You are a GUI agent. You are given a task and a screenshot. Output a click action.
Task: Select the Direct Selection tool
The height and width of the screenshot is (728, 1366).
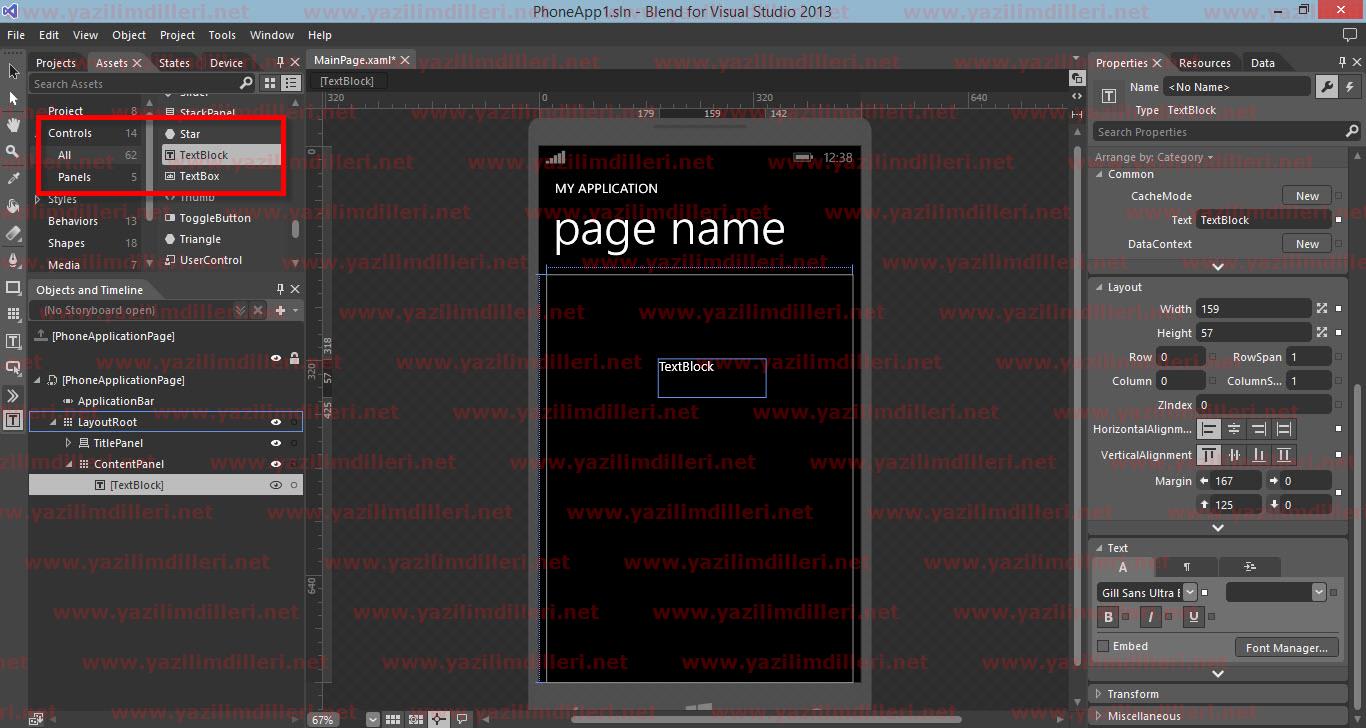click(x=13, y=98)
